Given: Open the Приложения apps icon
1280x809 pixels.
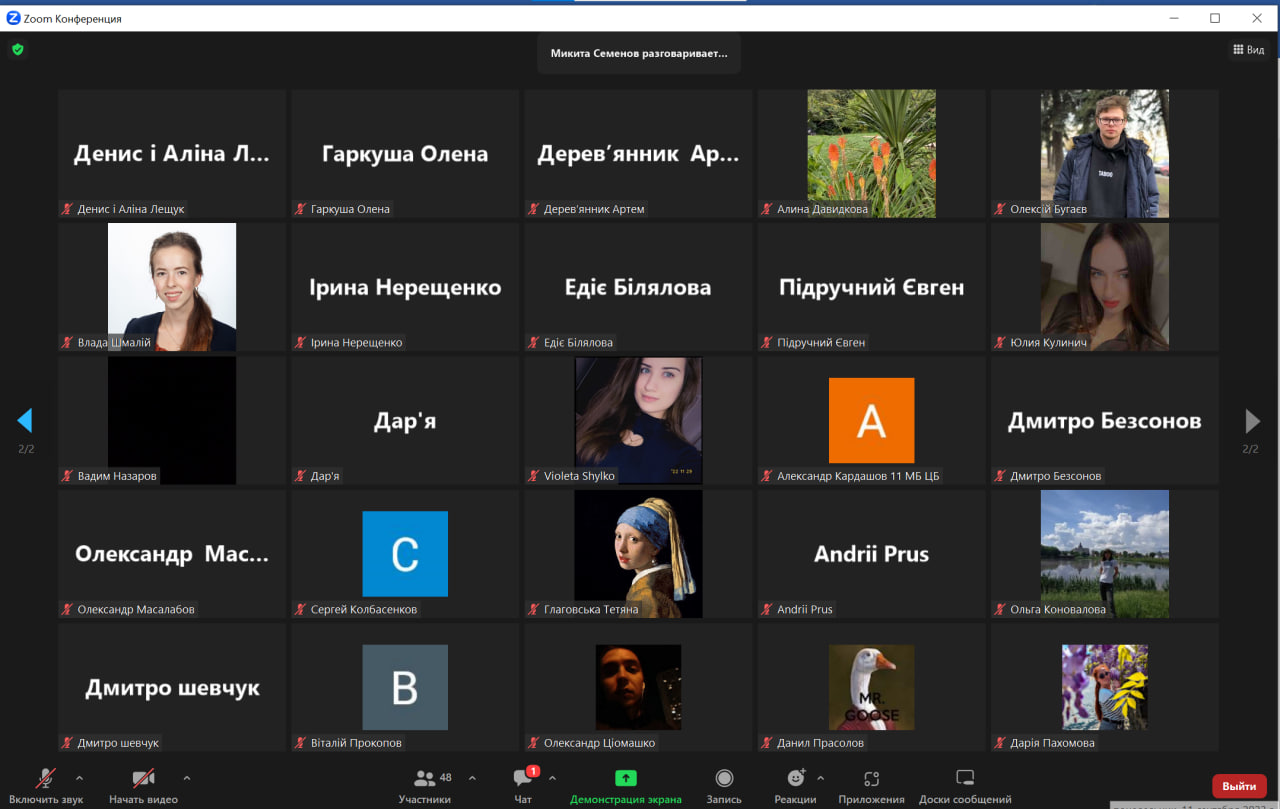Looking at the screenshot, I should click(x=871, y=779).
